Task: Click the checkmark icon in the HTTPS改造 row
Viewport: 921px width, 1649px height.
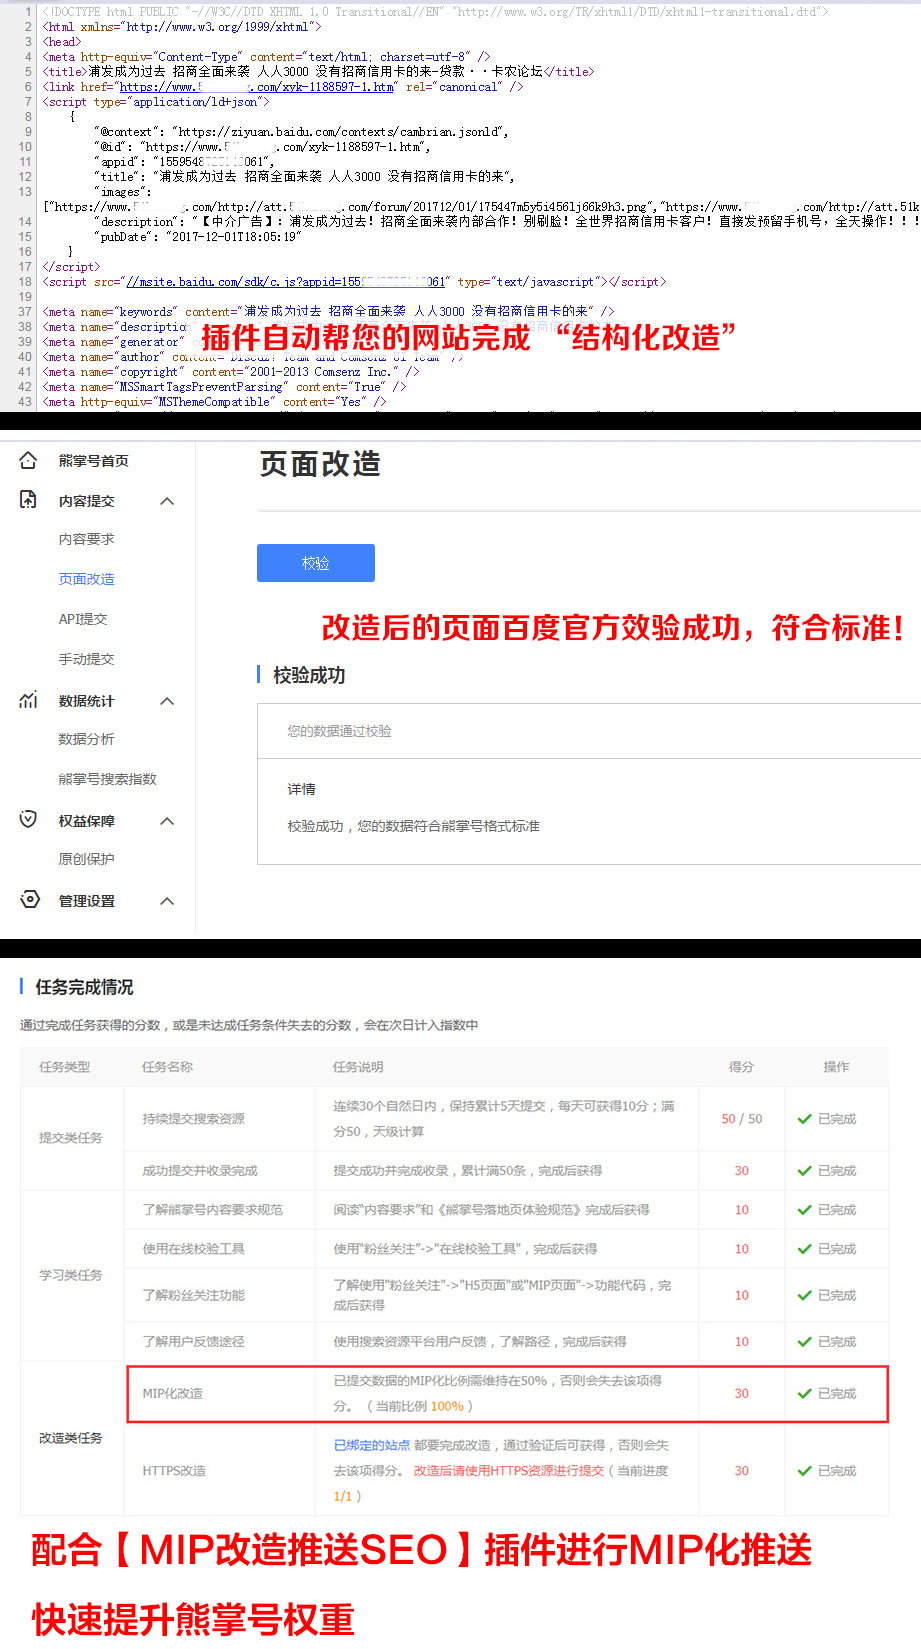Action: tap(804, 1471)
